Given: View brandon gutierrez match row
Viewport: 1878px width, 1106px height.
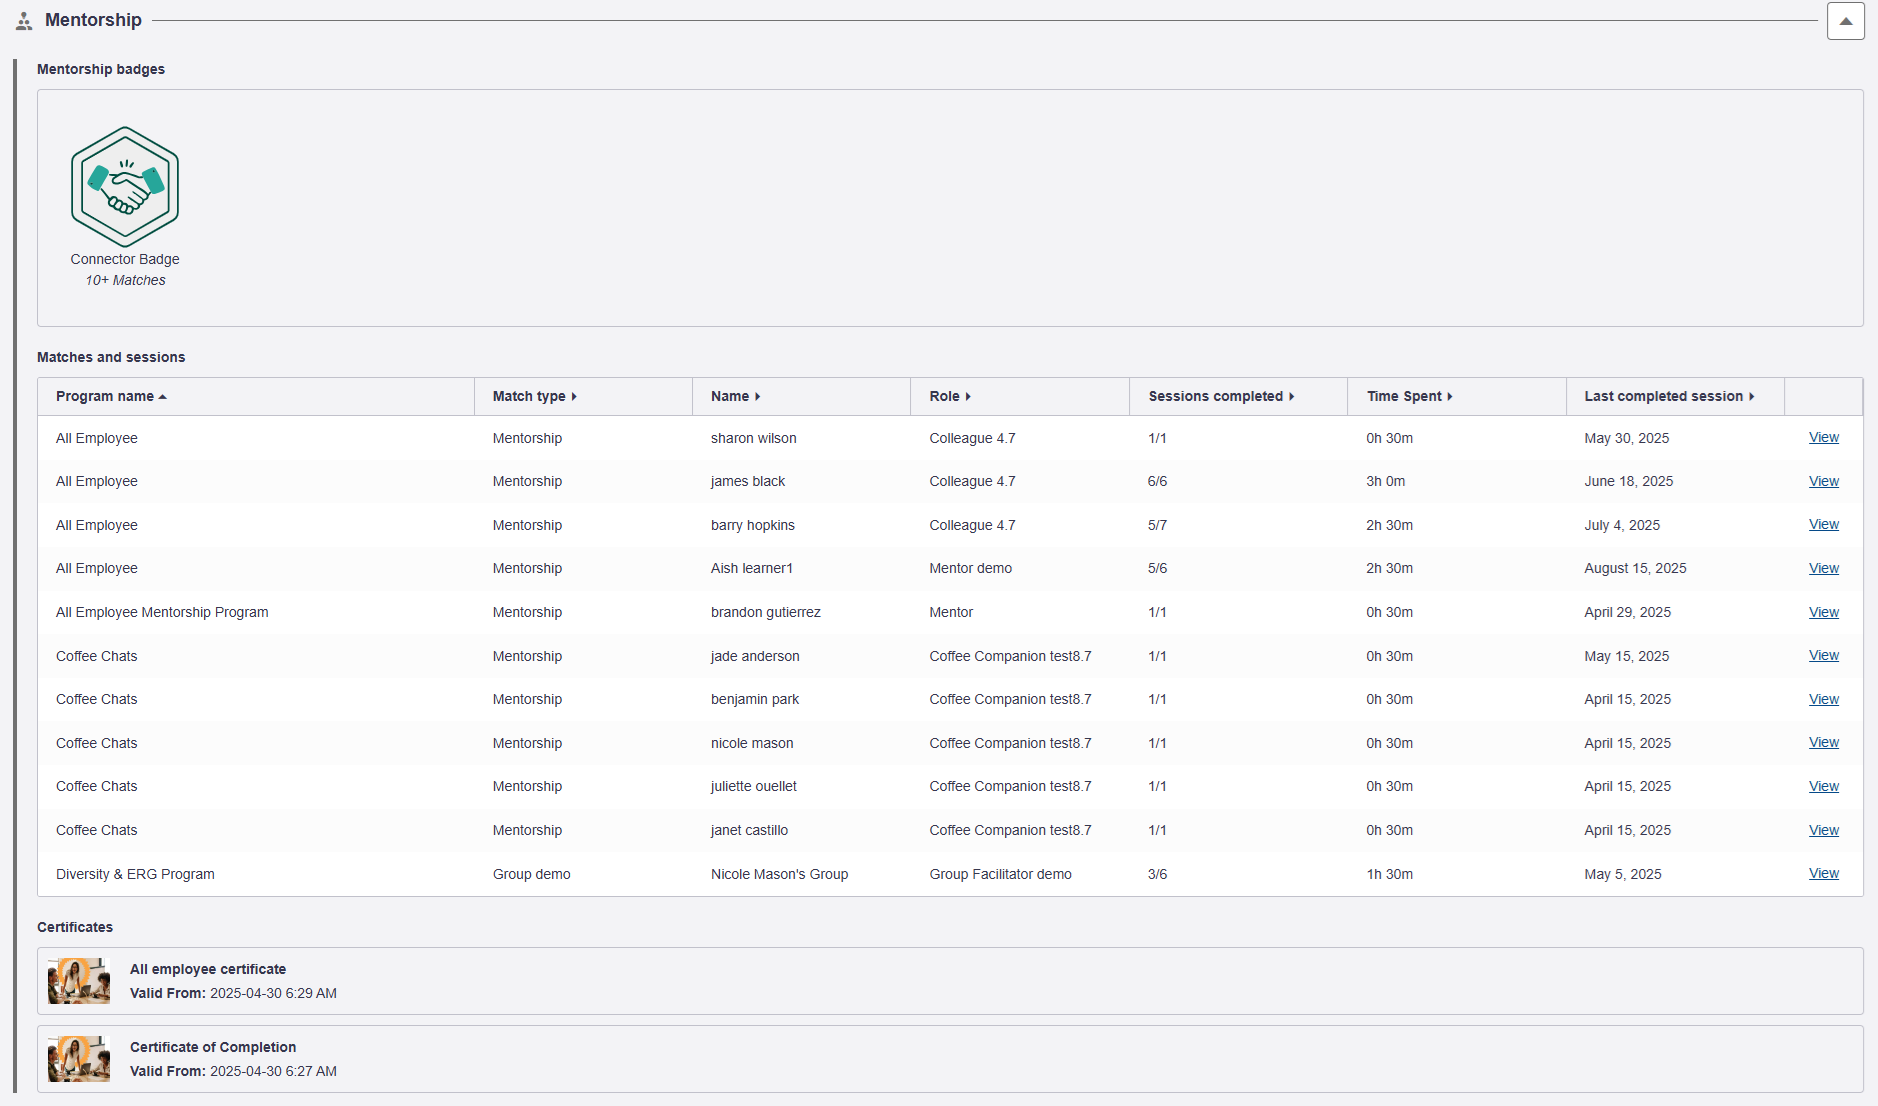Looking at the screenshot, I should coord(1823,613).
